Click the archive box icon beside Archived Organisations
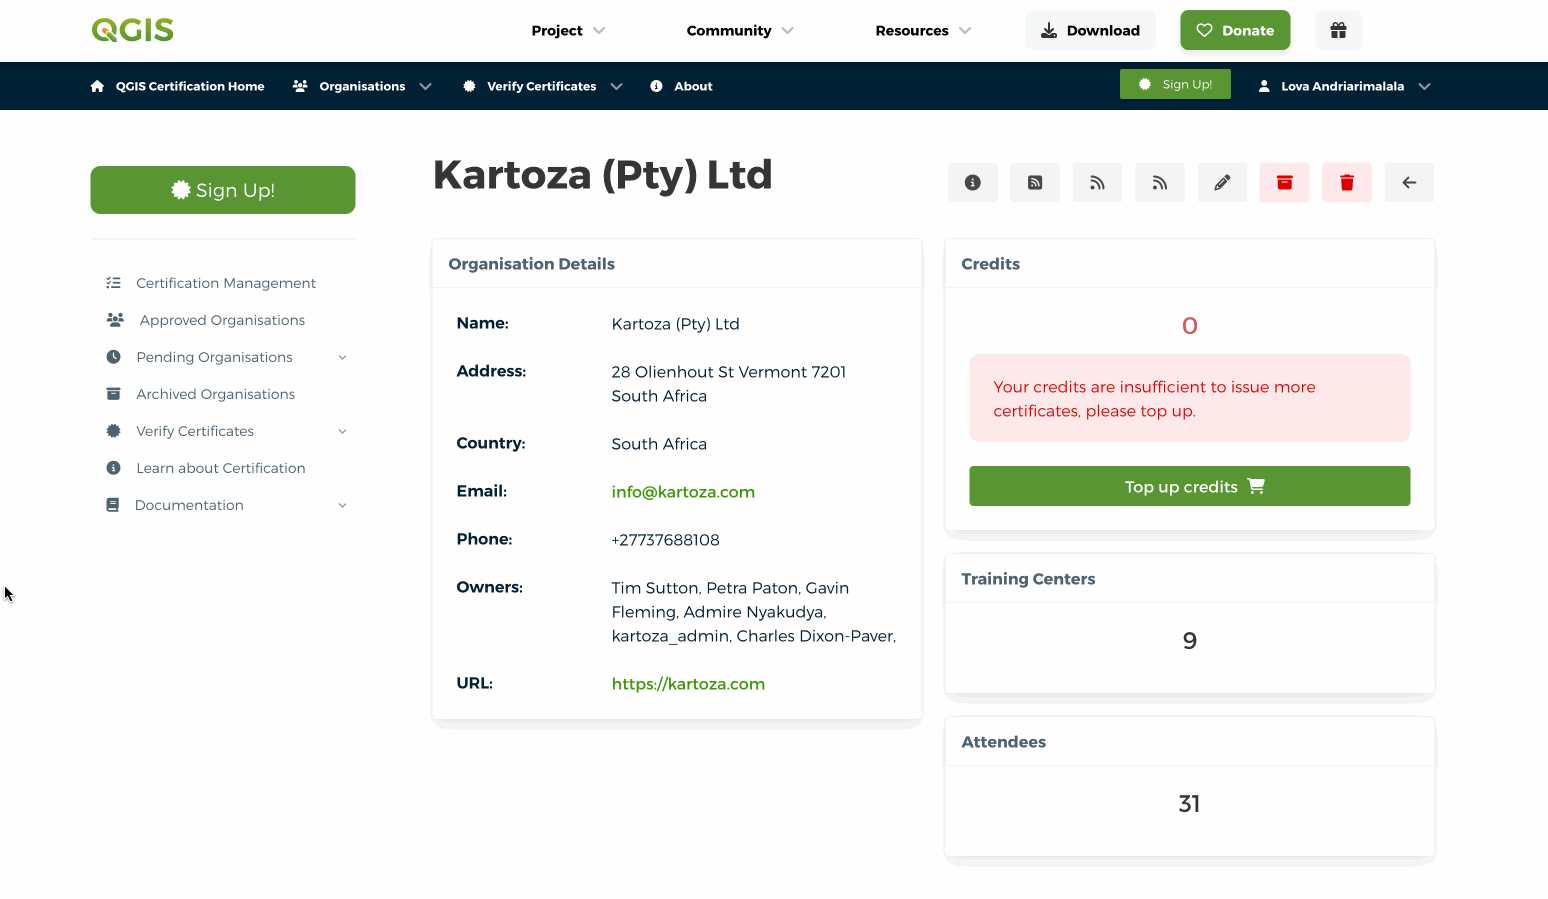 click(x=114, y=394)
